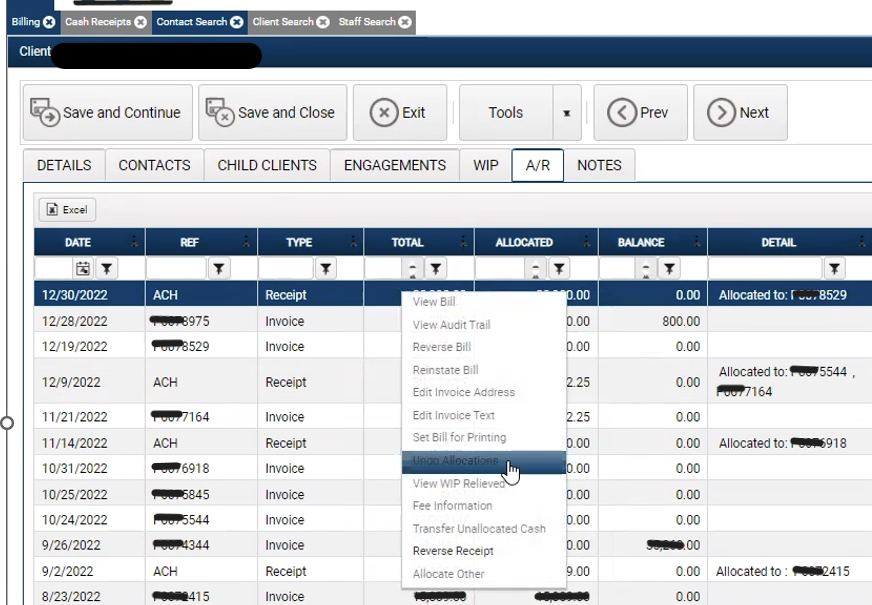Select the 12/28/2022 invoice date cell
This screenshot has height=605, width=872.
(x=90, y=321)
